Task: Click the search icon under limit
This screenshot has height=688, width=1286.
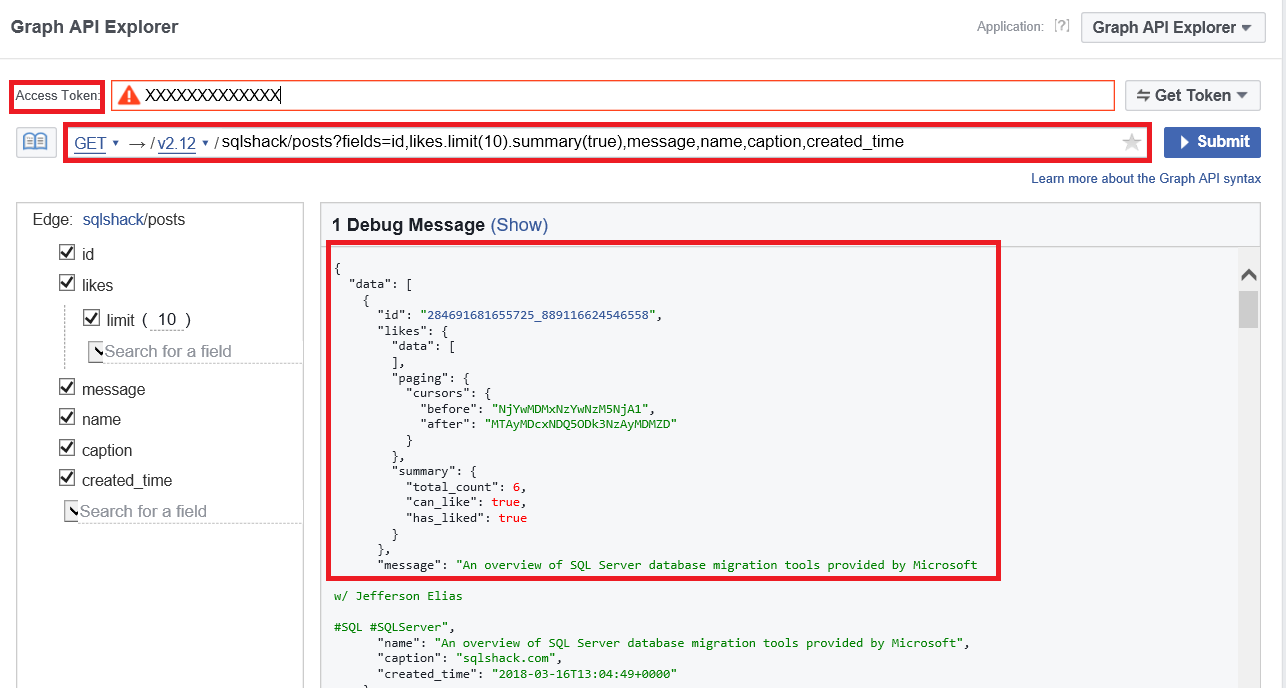Action: click(x=96, y=351)
